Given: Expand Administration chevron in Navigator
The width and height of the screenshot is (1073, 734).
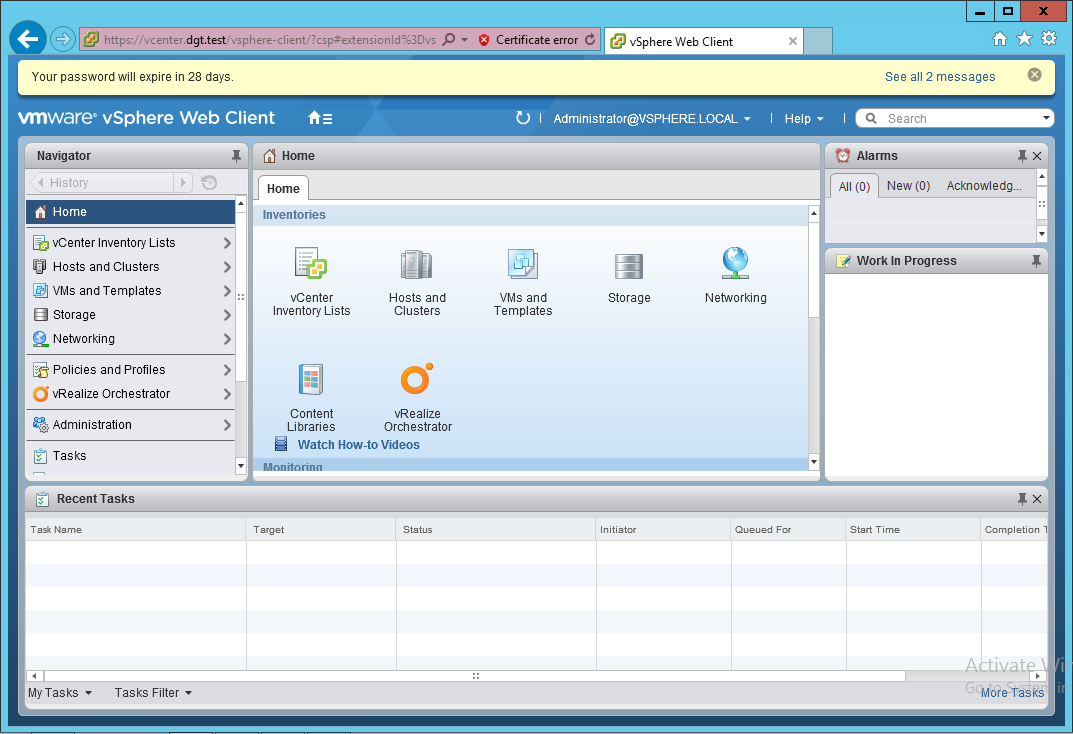Looking at the screenshot, I should (x=227, y=425).
